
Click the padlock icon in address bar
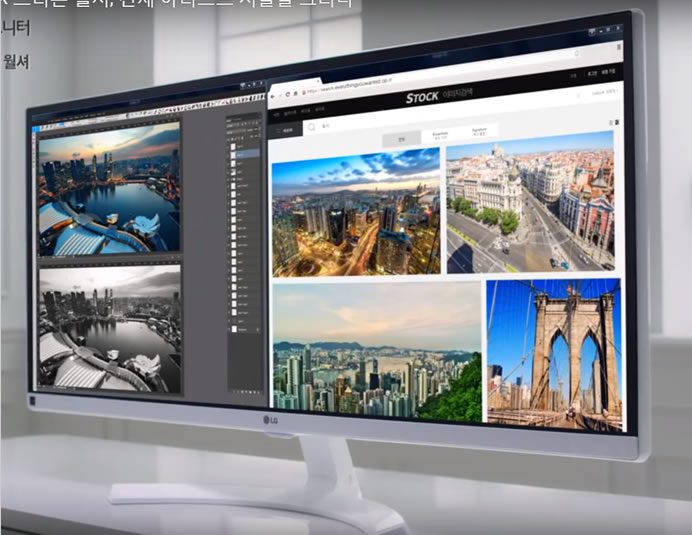[304, 92]
